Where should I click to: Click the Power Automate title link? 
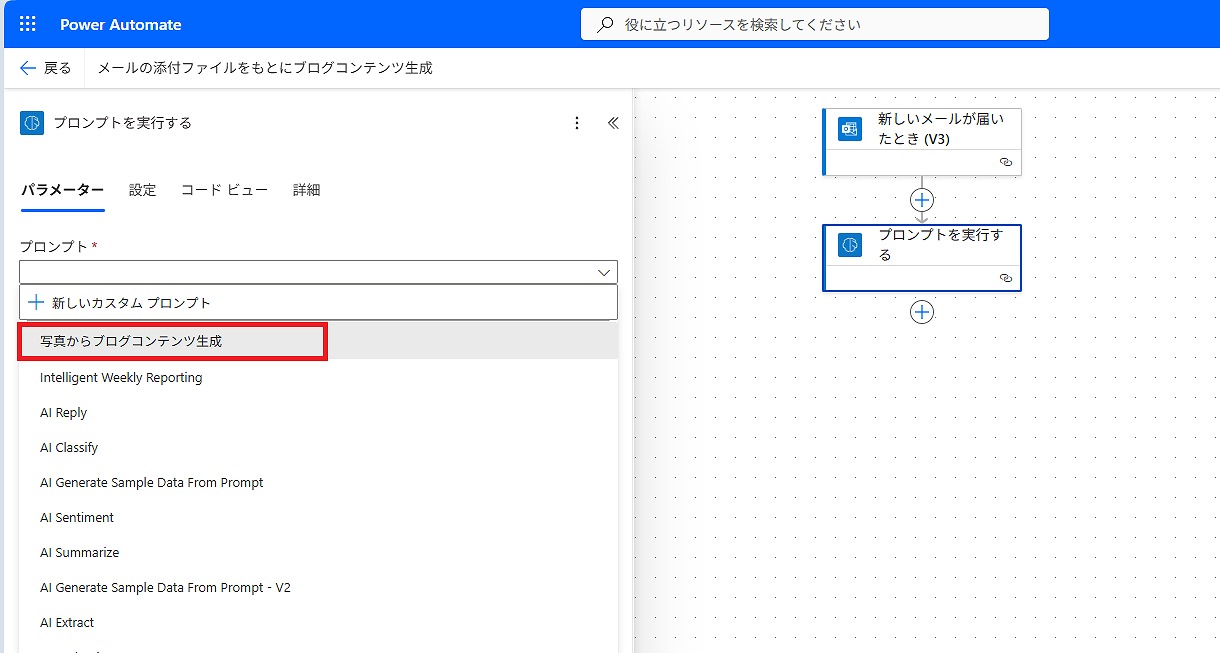coord(121,24)
